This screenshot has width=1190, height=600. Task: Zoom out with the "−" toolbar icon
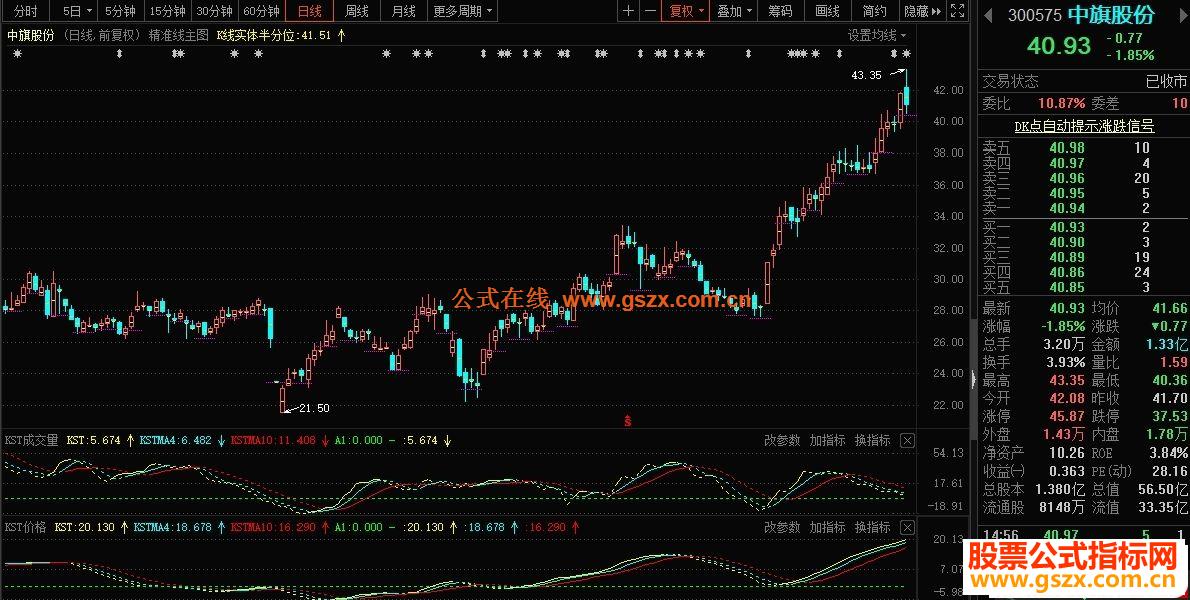pos(650,12)
